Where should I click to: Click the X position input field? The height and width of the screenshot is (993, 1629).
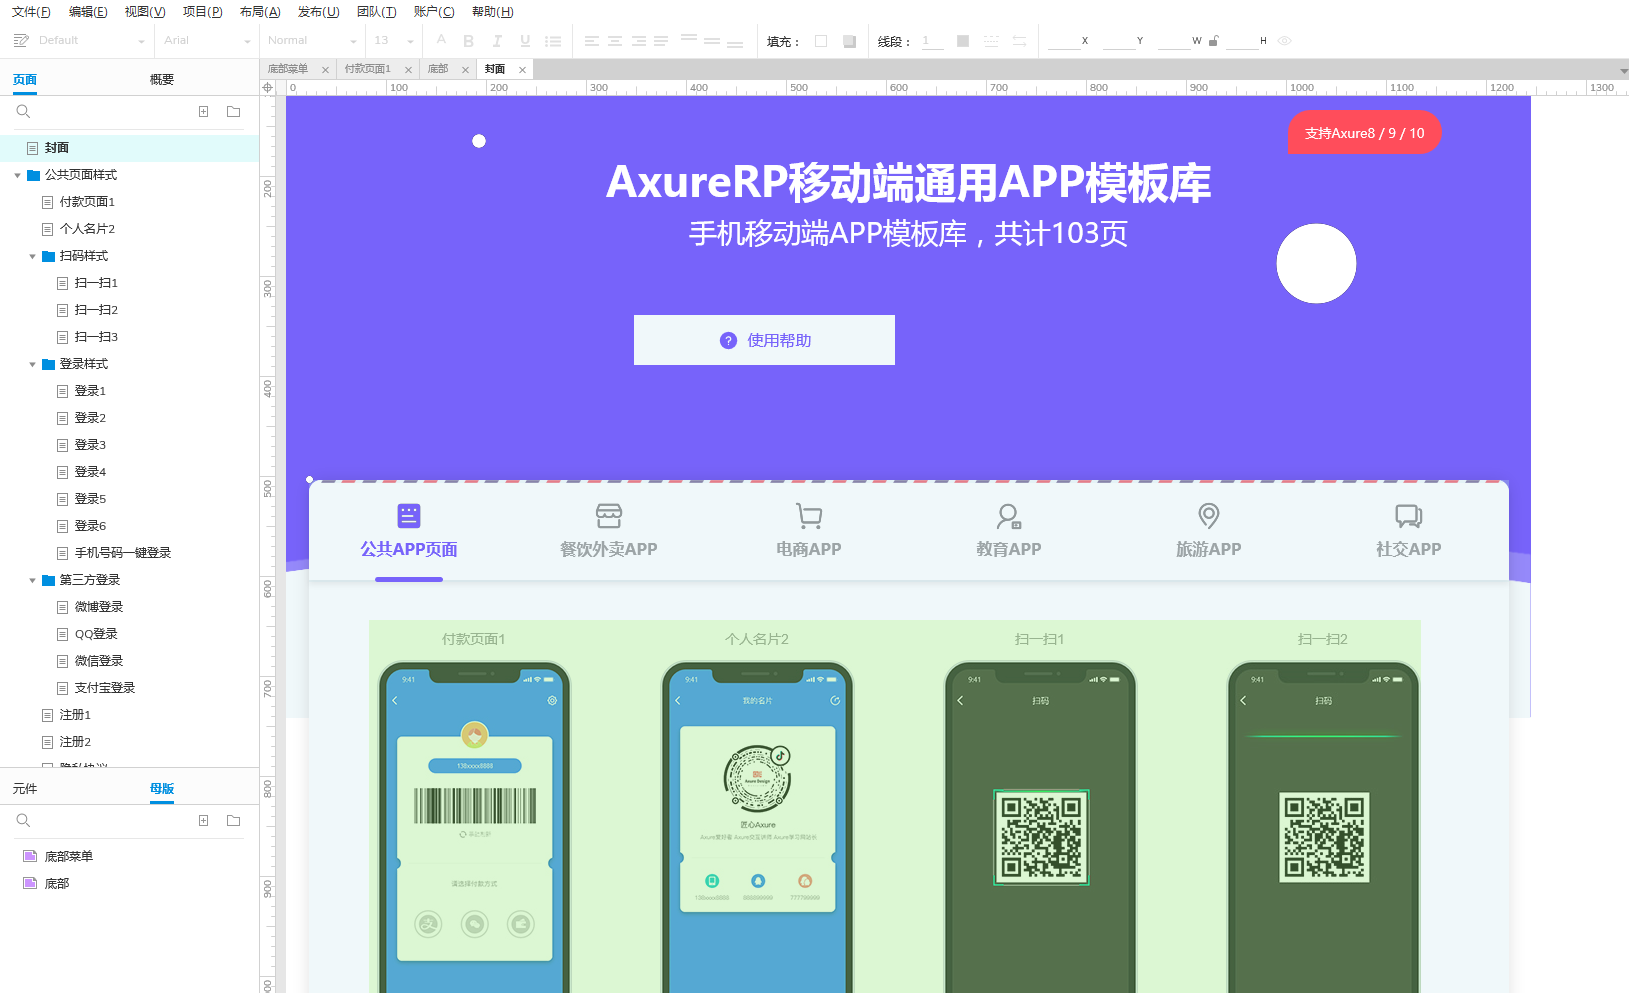pos(1063,41)
